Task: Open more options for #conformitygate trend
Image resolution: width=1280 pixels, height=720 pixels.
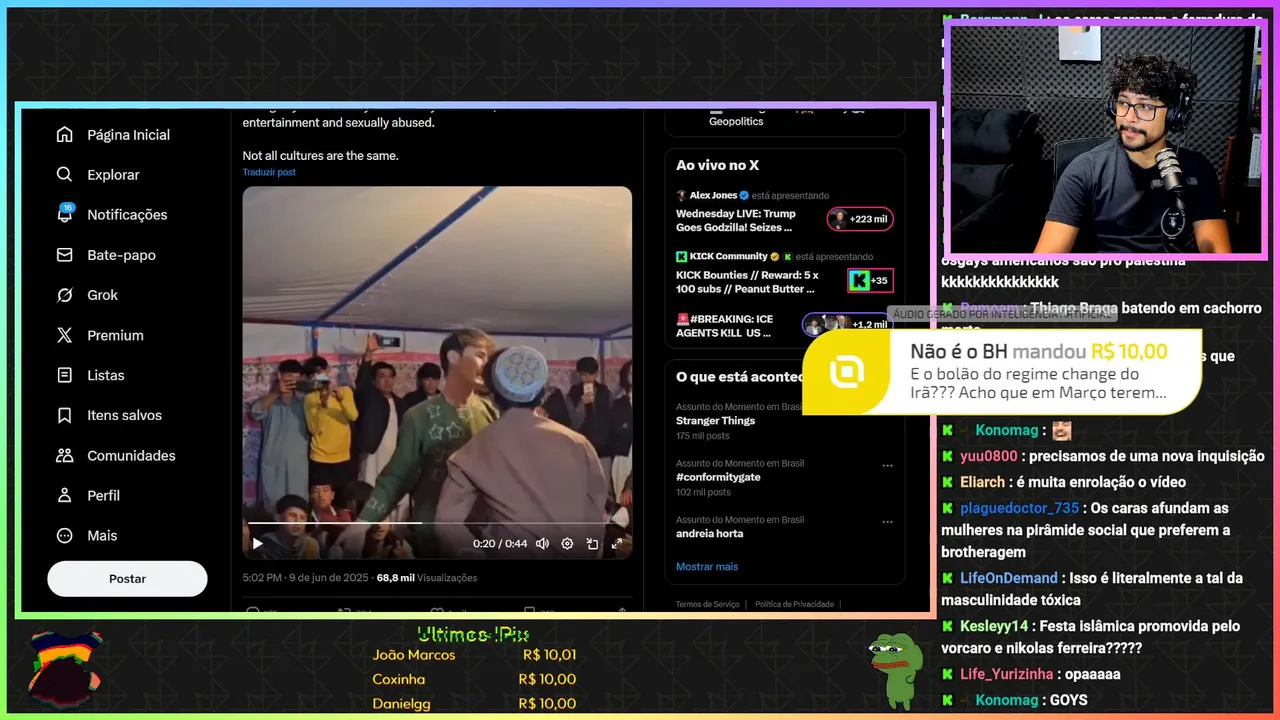Action: (x=887, y=465)
